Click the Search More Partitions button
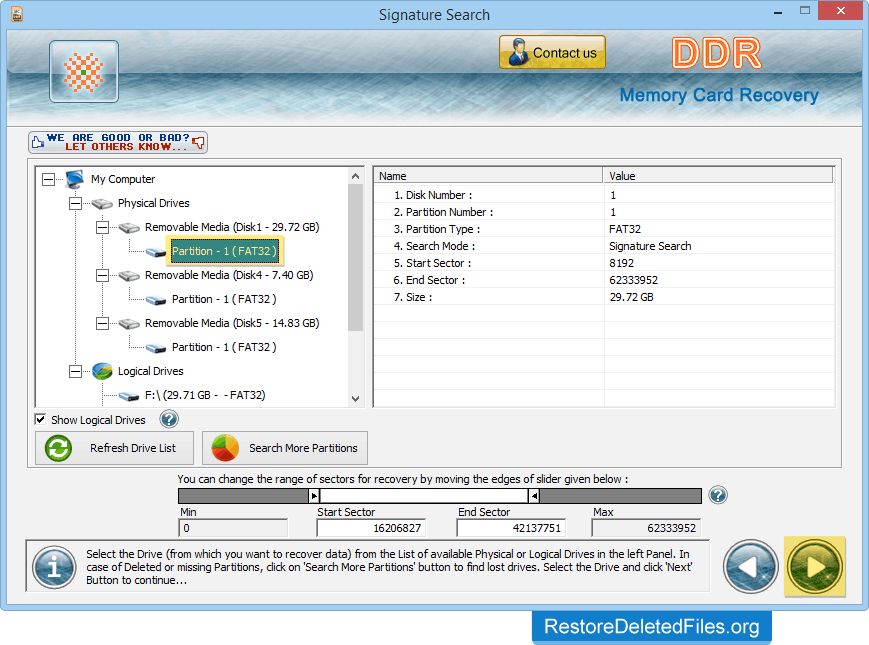Image resolution: width=869 pixels, height=645 pixels. 285,448
